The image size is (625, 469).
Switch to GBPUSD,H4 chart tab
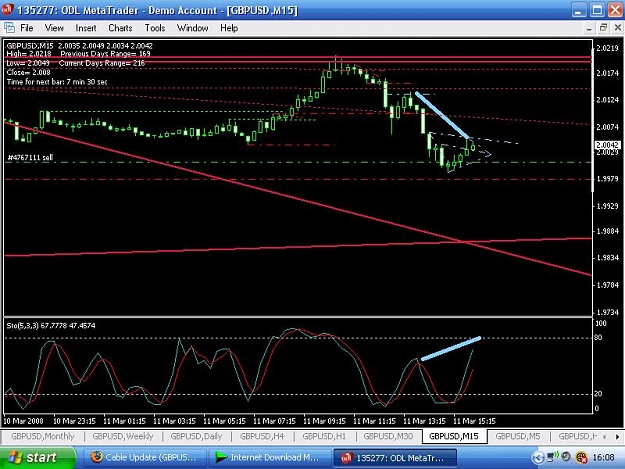(x=262, y=436)
